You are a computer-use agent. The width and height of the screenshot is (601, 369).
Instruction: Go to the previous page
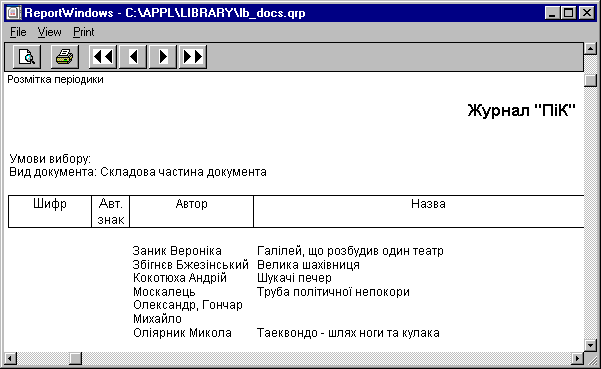(x=133, y=57)
